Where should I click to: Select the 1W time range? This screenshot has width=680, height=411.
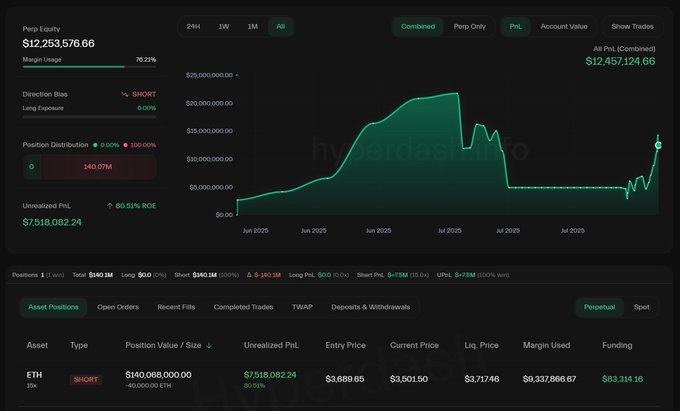[224, 26]
